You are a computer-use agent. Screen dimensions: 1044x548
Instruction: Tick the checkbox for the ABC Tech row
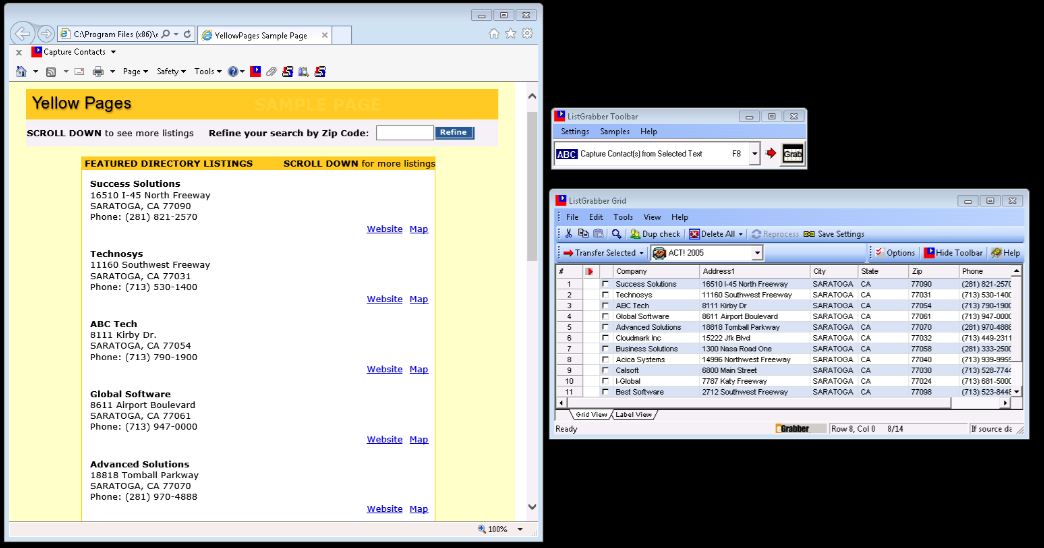point(605,306)
